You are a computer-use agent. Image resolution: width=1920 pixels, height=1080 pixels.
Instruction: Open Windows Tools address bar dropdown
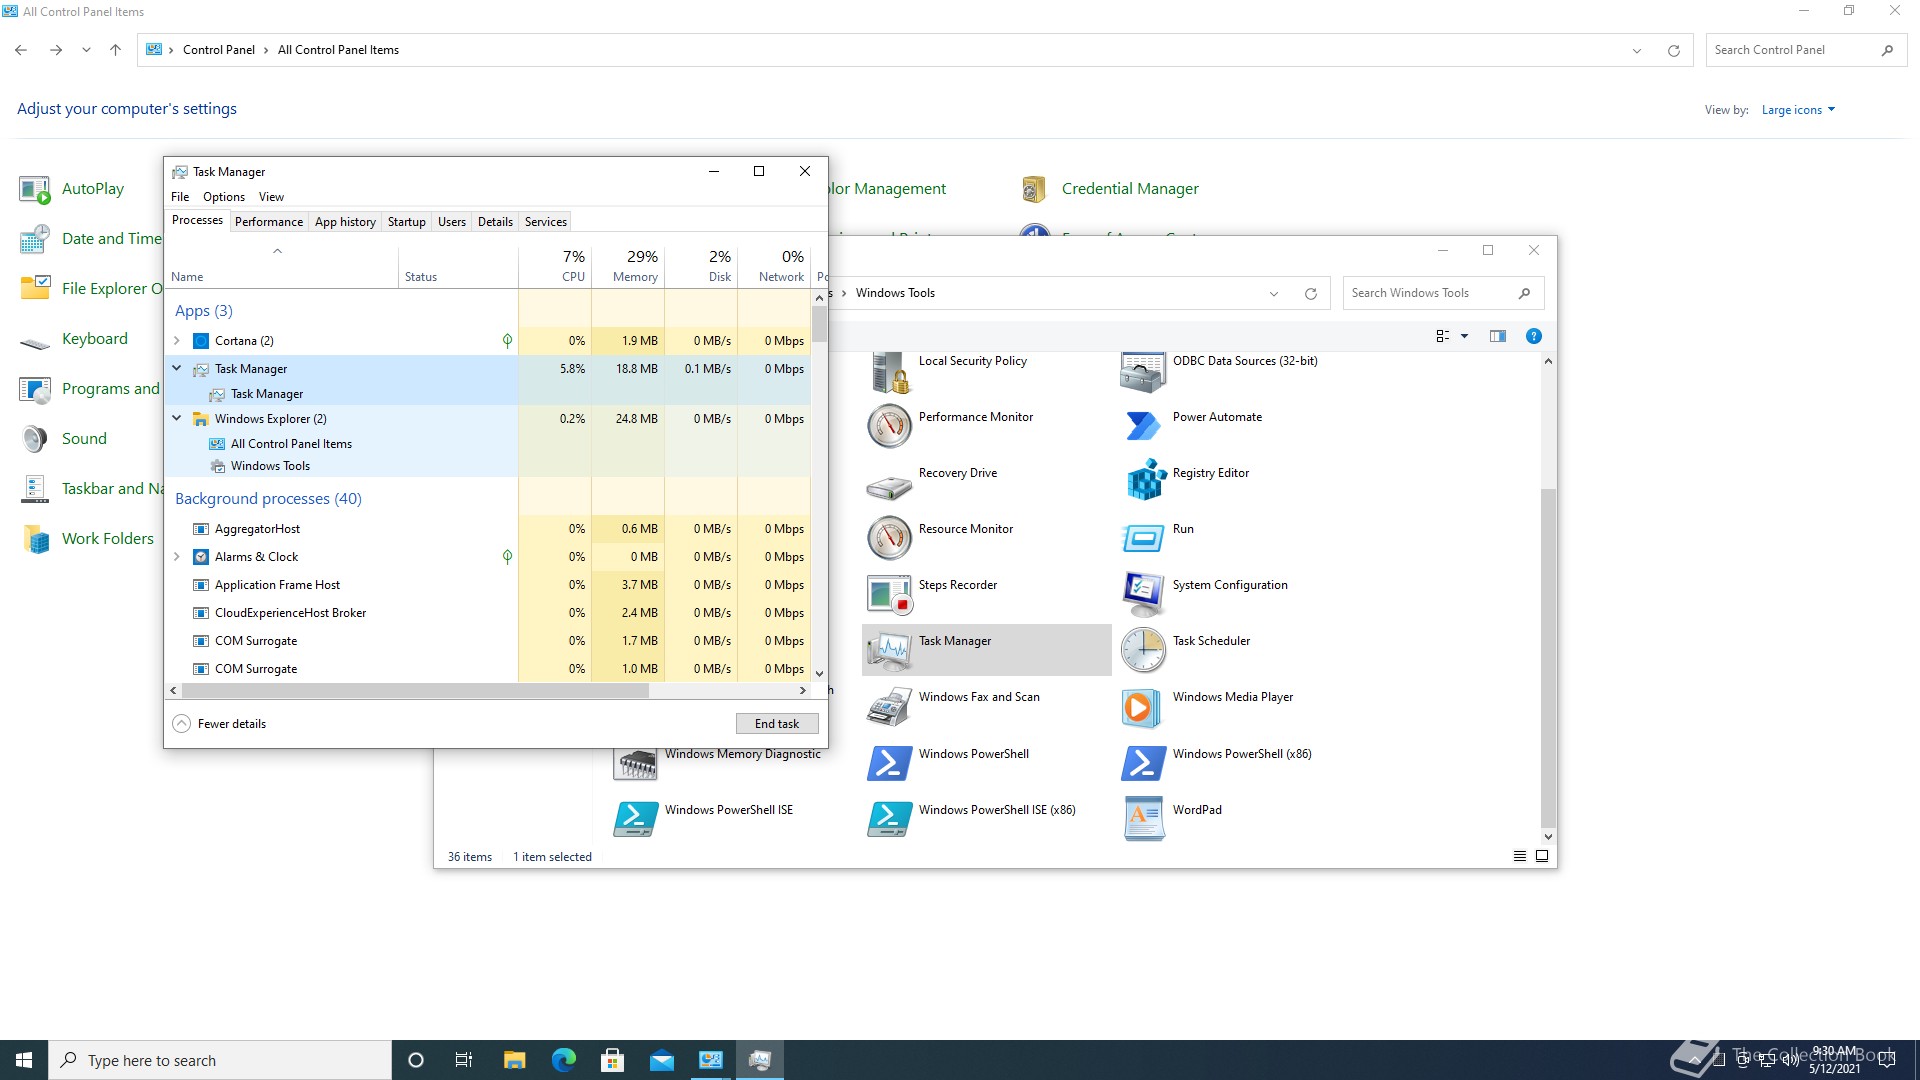pyautogui.click(x=1273, y=294)
